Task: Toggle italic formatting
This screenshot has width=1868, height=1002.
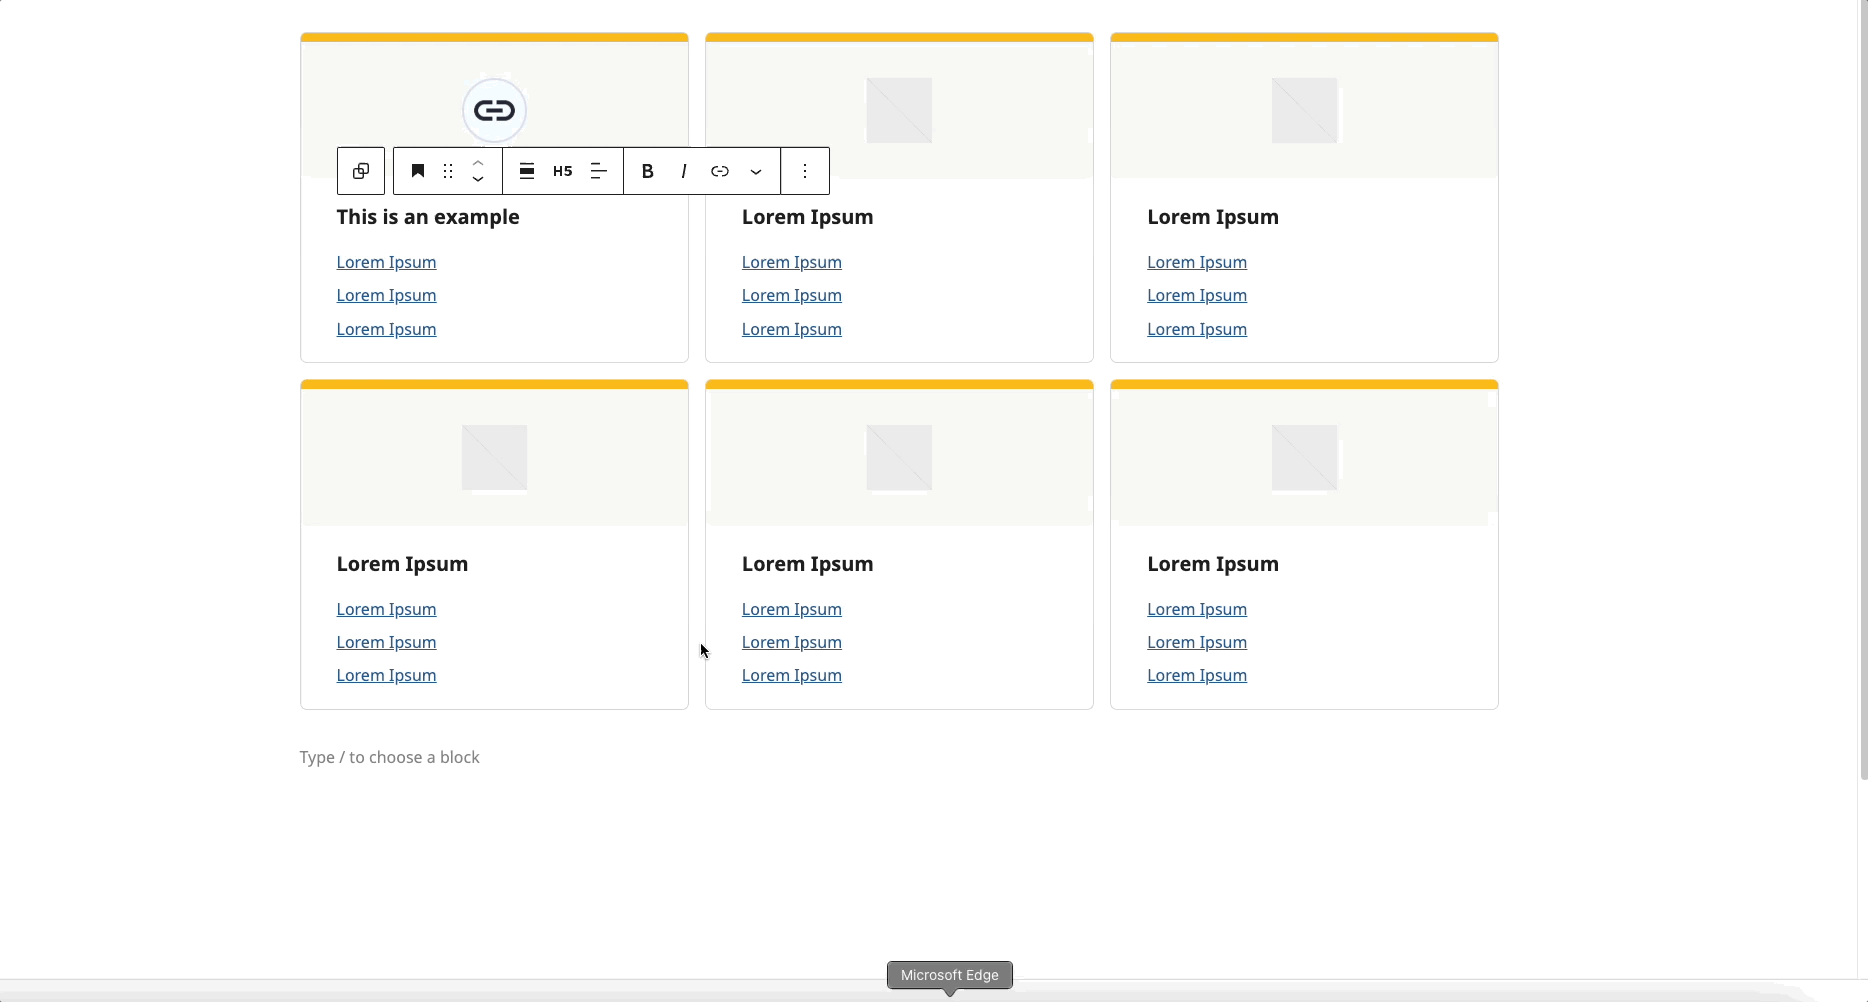Action: pos(684,171)
